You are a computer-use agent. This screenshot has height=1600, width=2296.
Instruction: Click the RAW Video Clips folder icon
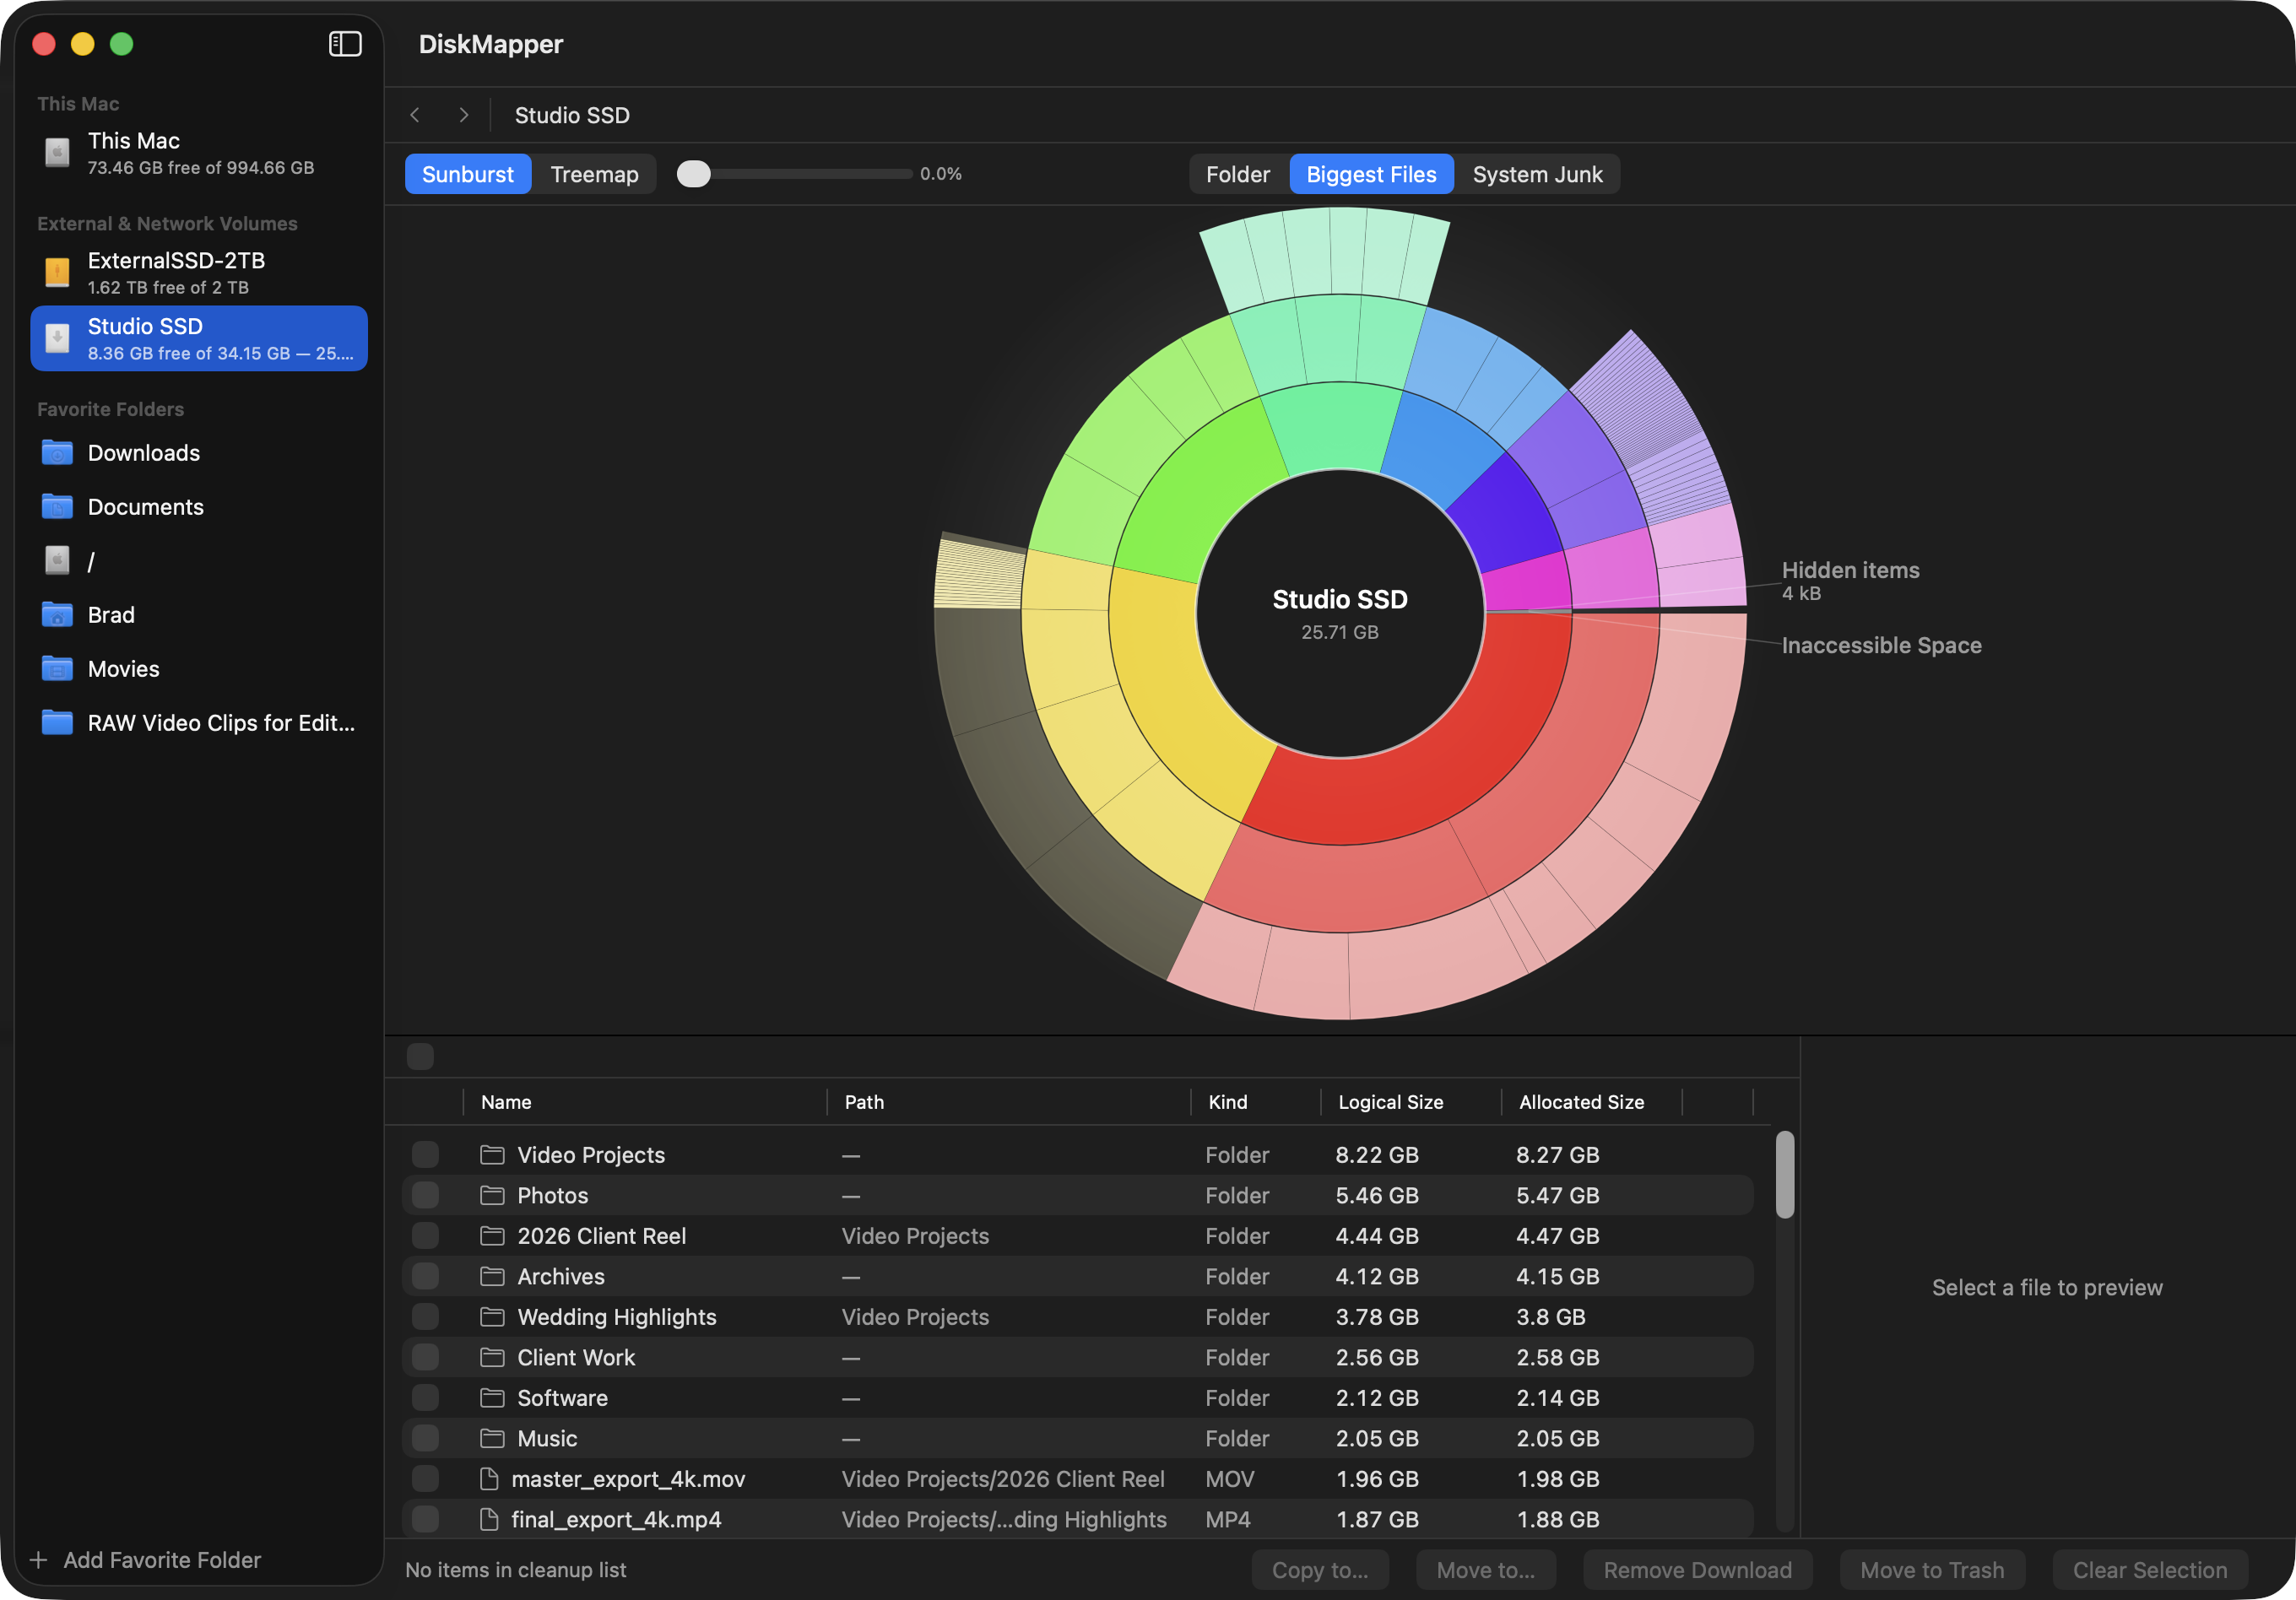(x=57, y=723)
